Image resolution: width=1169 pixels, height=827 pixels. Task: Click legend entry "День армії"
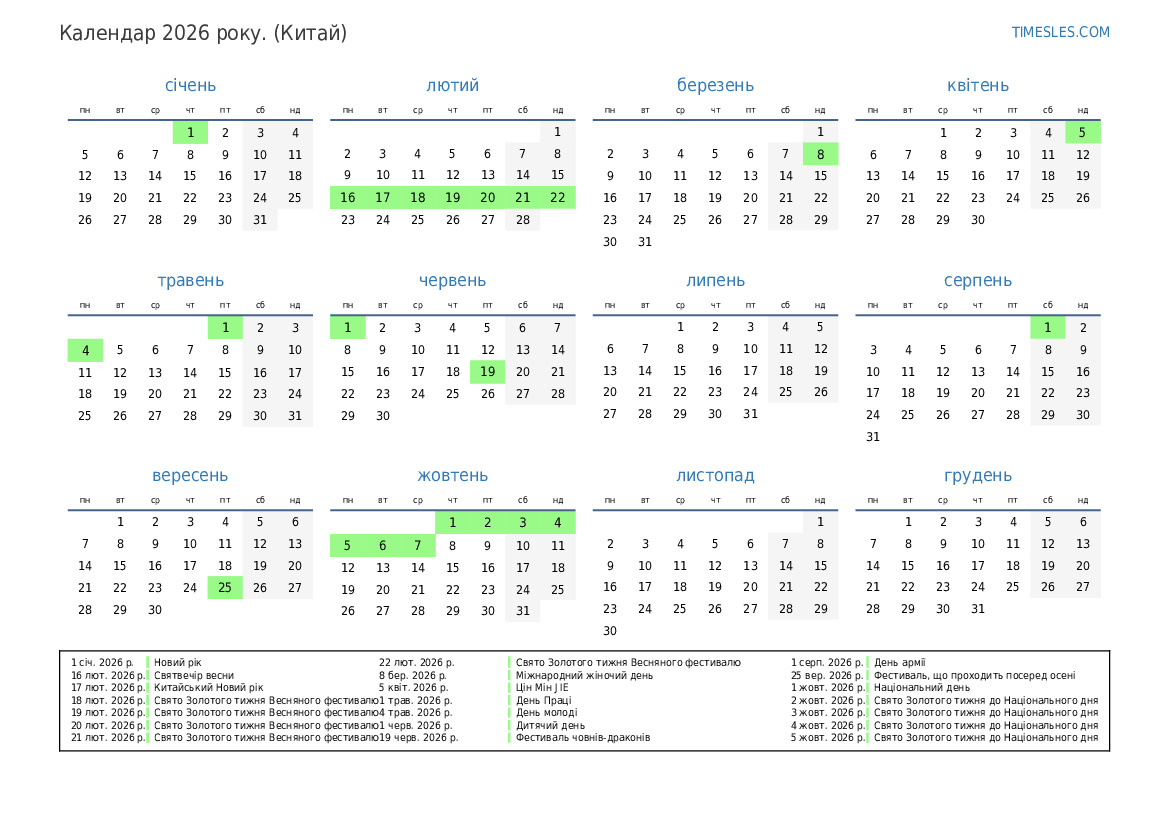click(900, 662)
